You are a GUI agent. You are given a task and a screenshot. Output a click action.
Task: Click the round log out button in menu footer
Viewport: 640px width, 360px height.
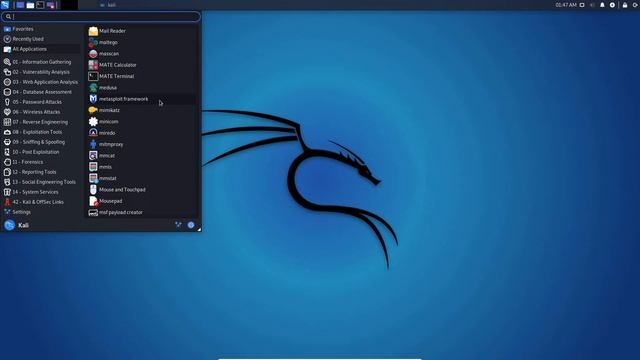tap(191, 225)
